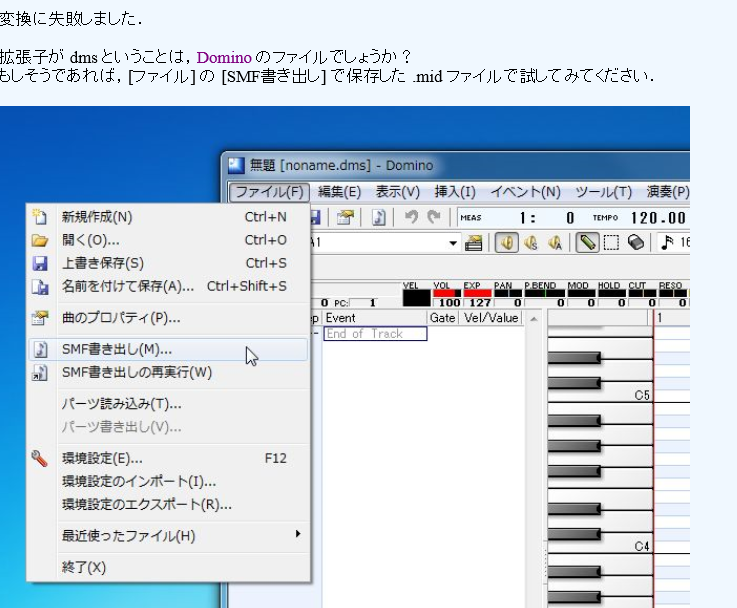Click the TEMPO 120.00 display
This screenshot has height=608, width=737.
(658, 218)
